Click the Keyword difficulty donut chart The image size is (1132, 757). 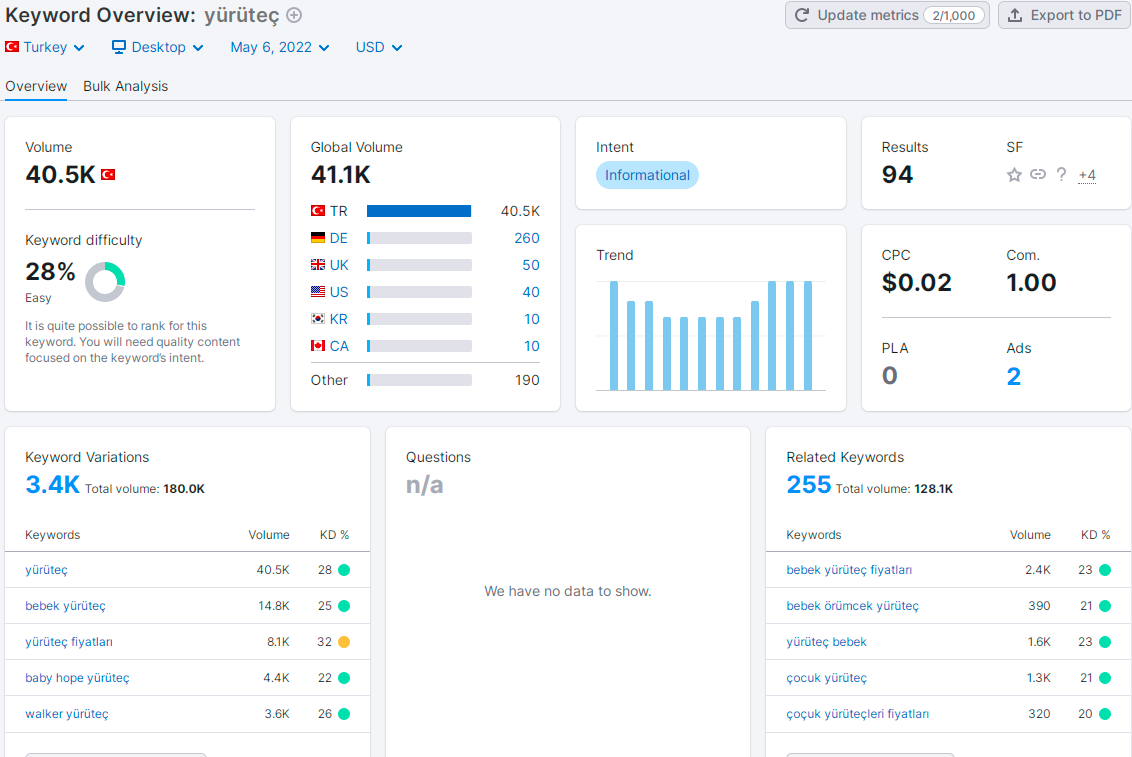point(105,281)
